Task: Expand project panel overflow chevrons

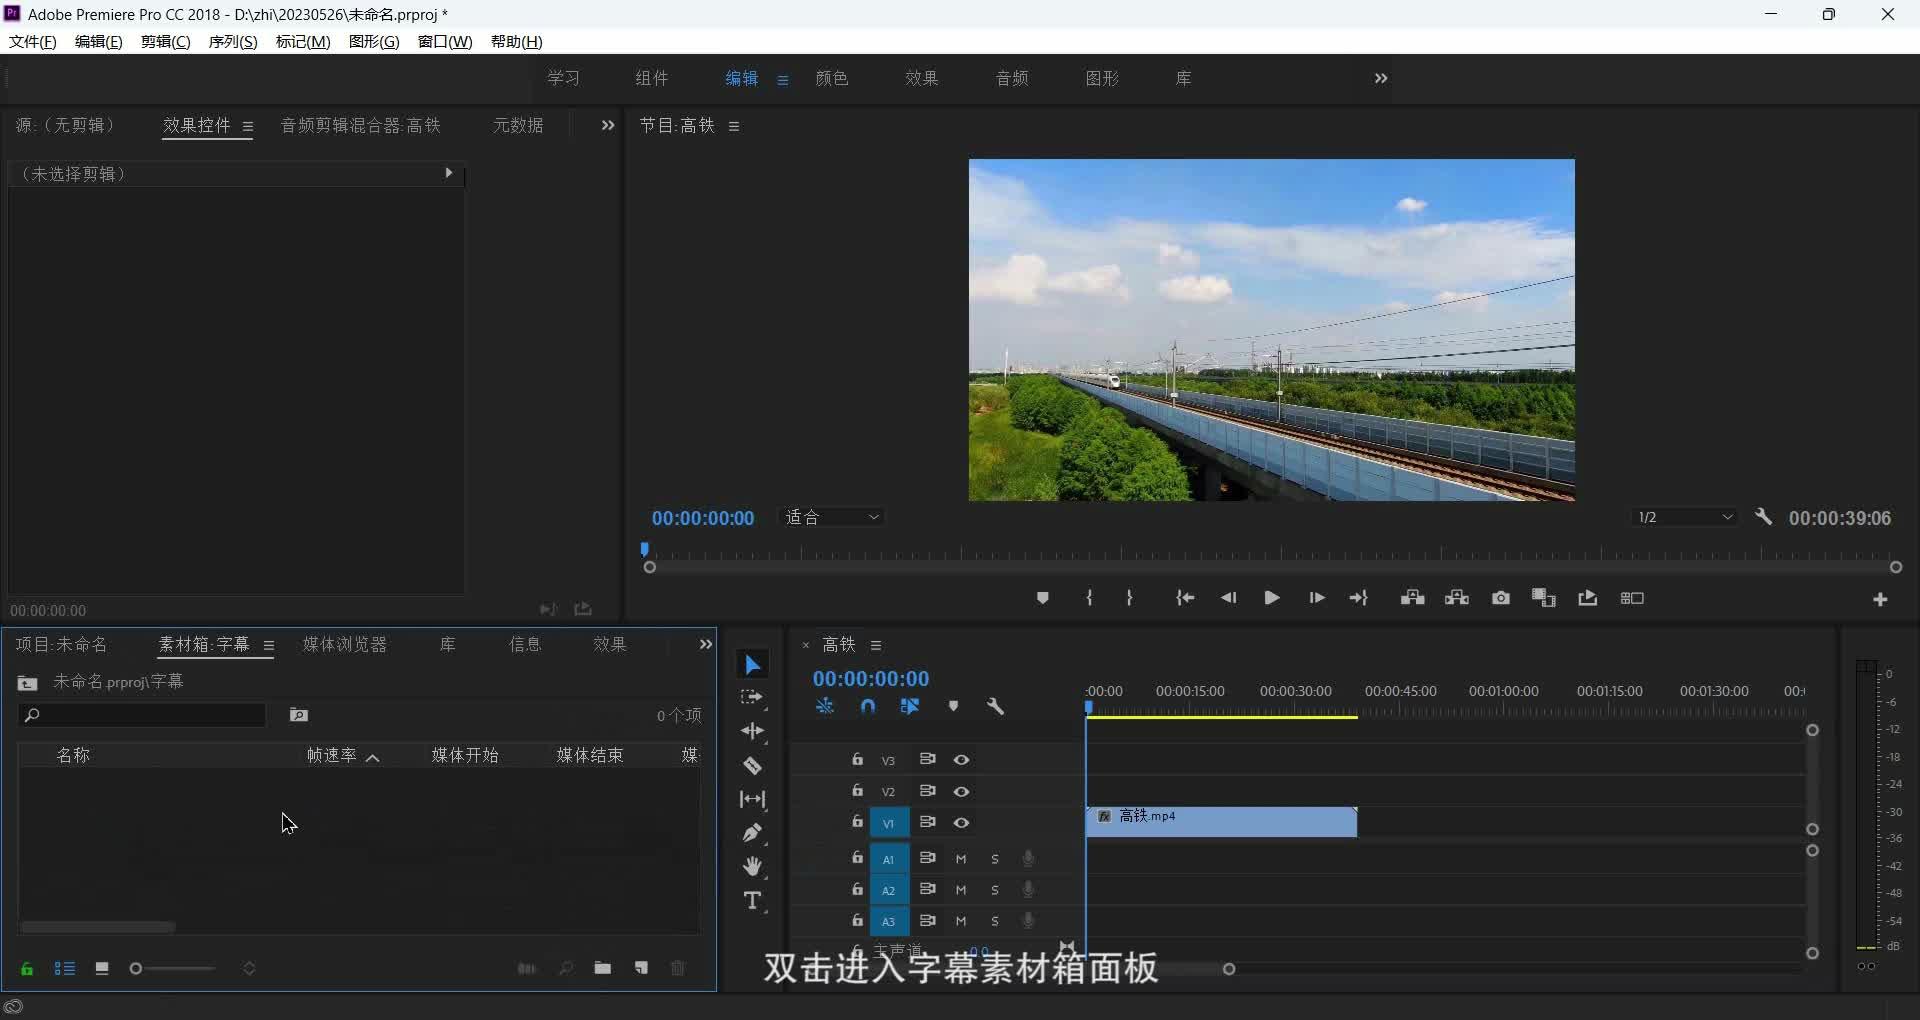Action: point(705,644)
